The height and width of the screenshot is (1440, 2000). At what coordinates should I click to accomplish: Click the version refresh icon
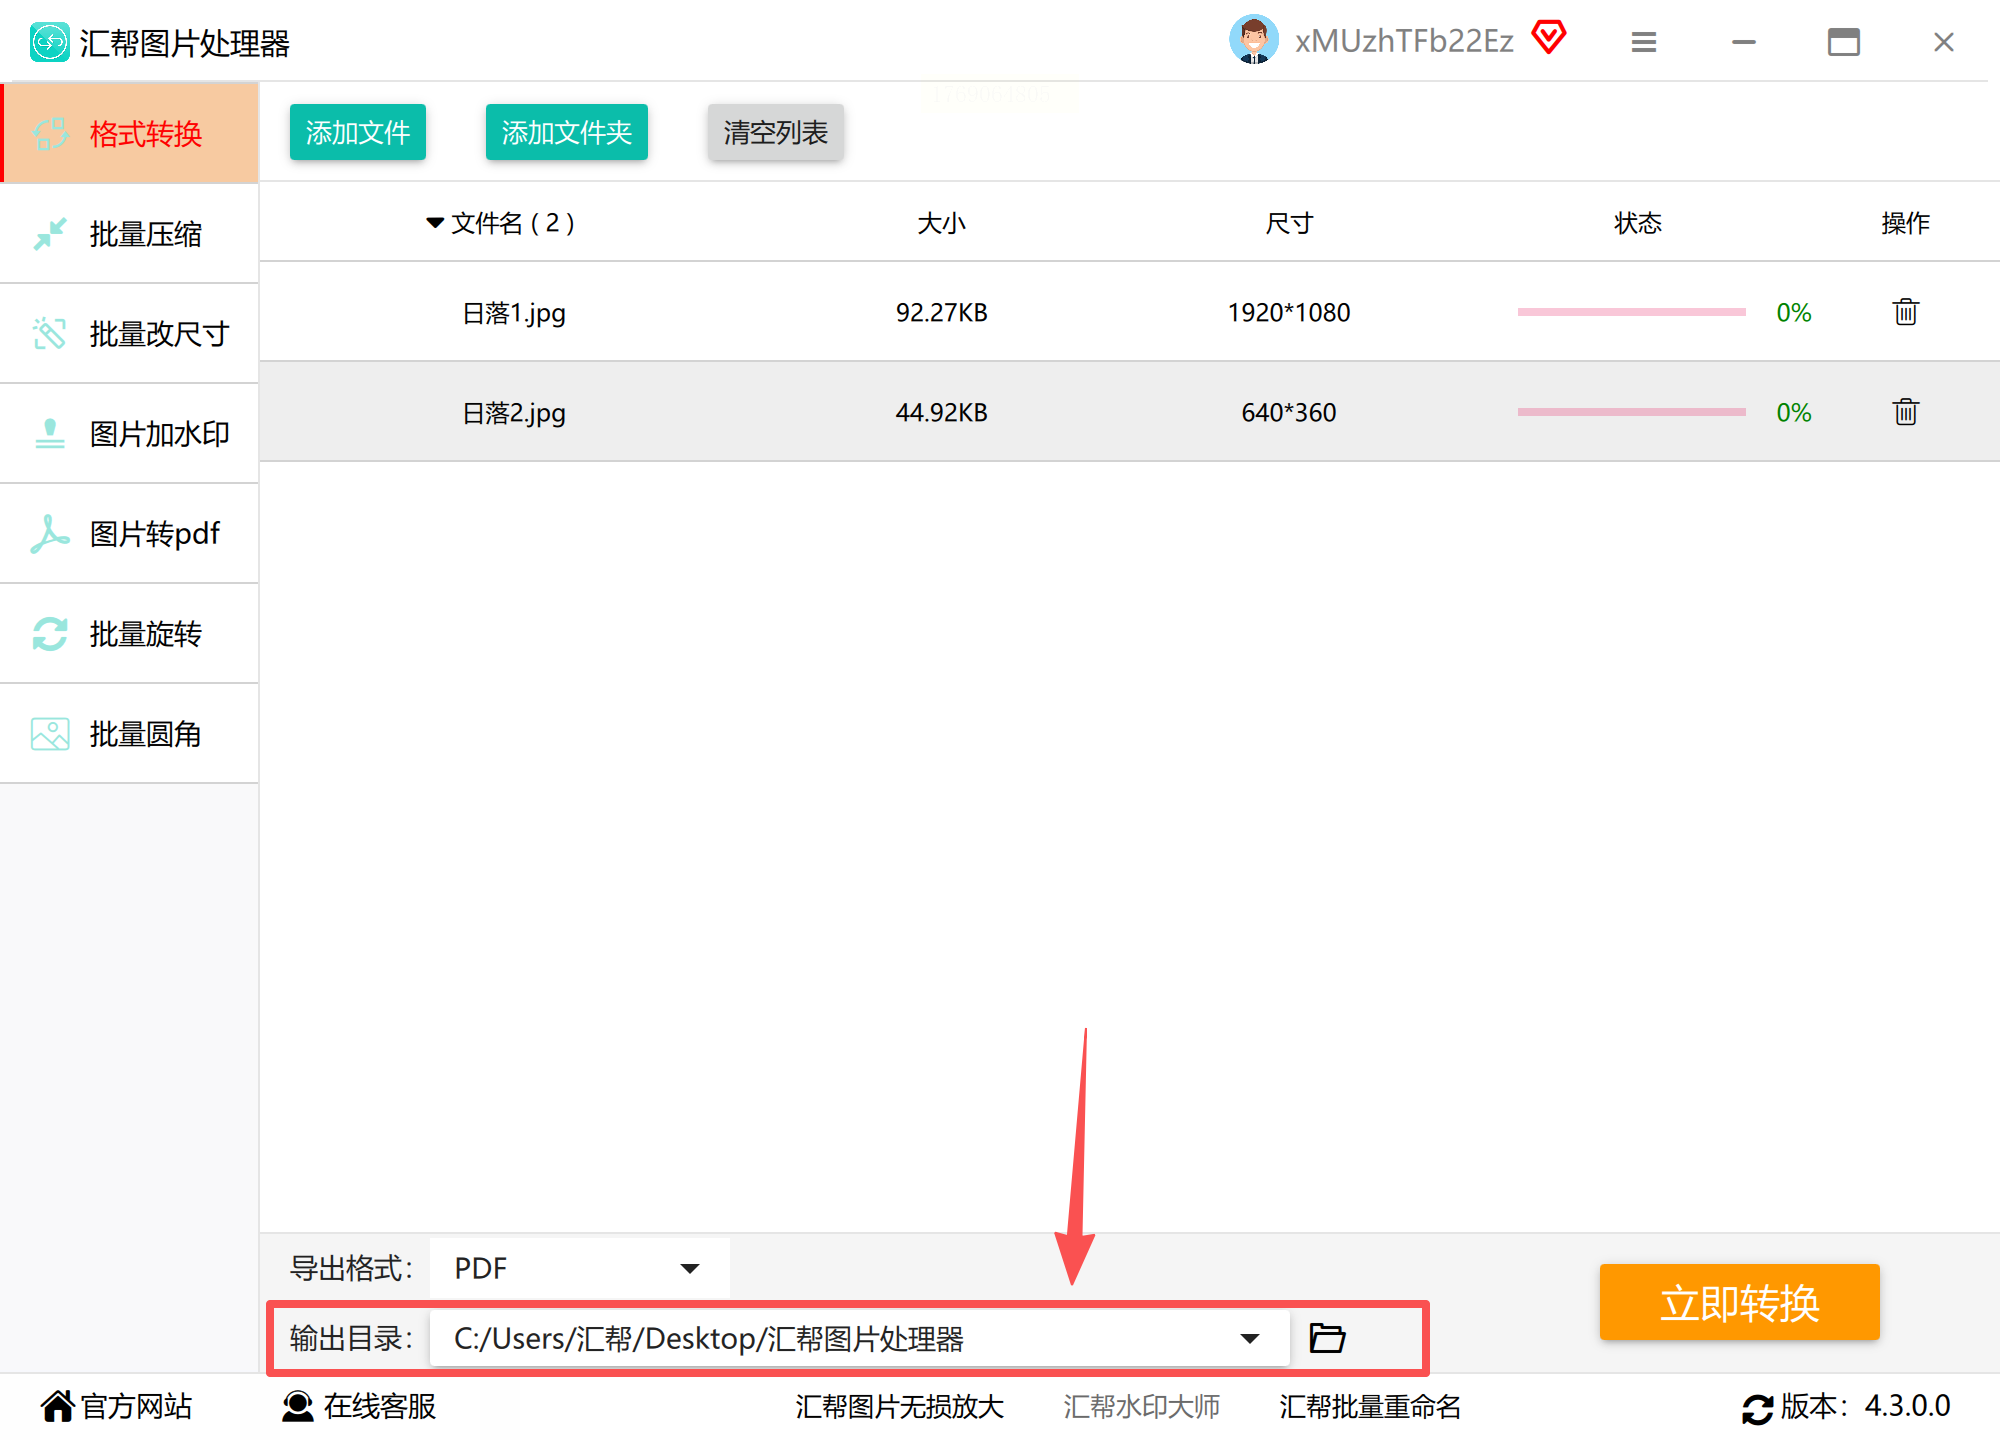point(1757,1408)
